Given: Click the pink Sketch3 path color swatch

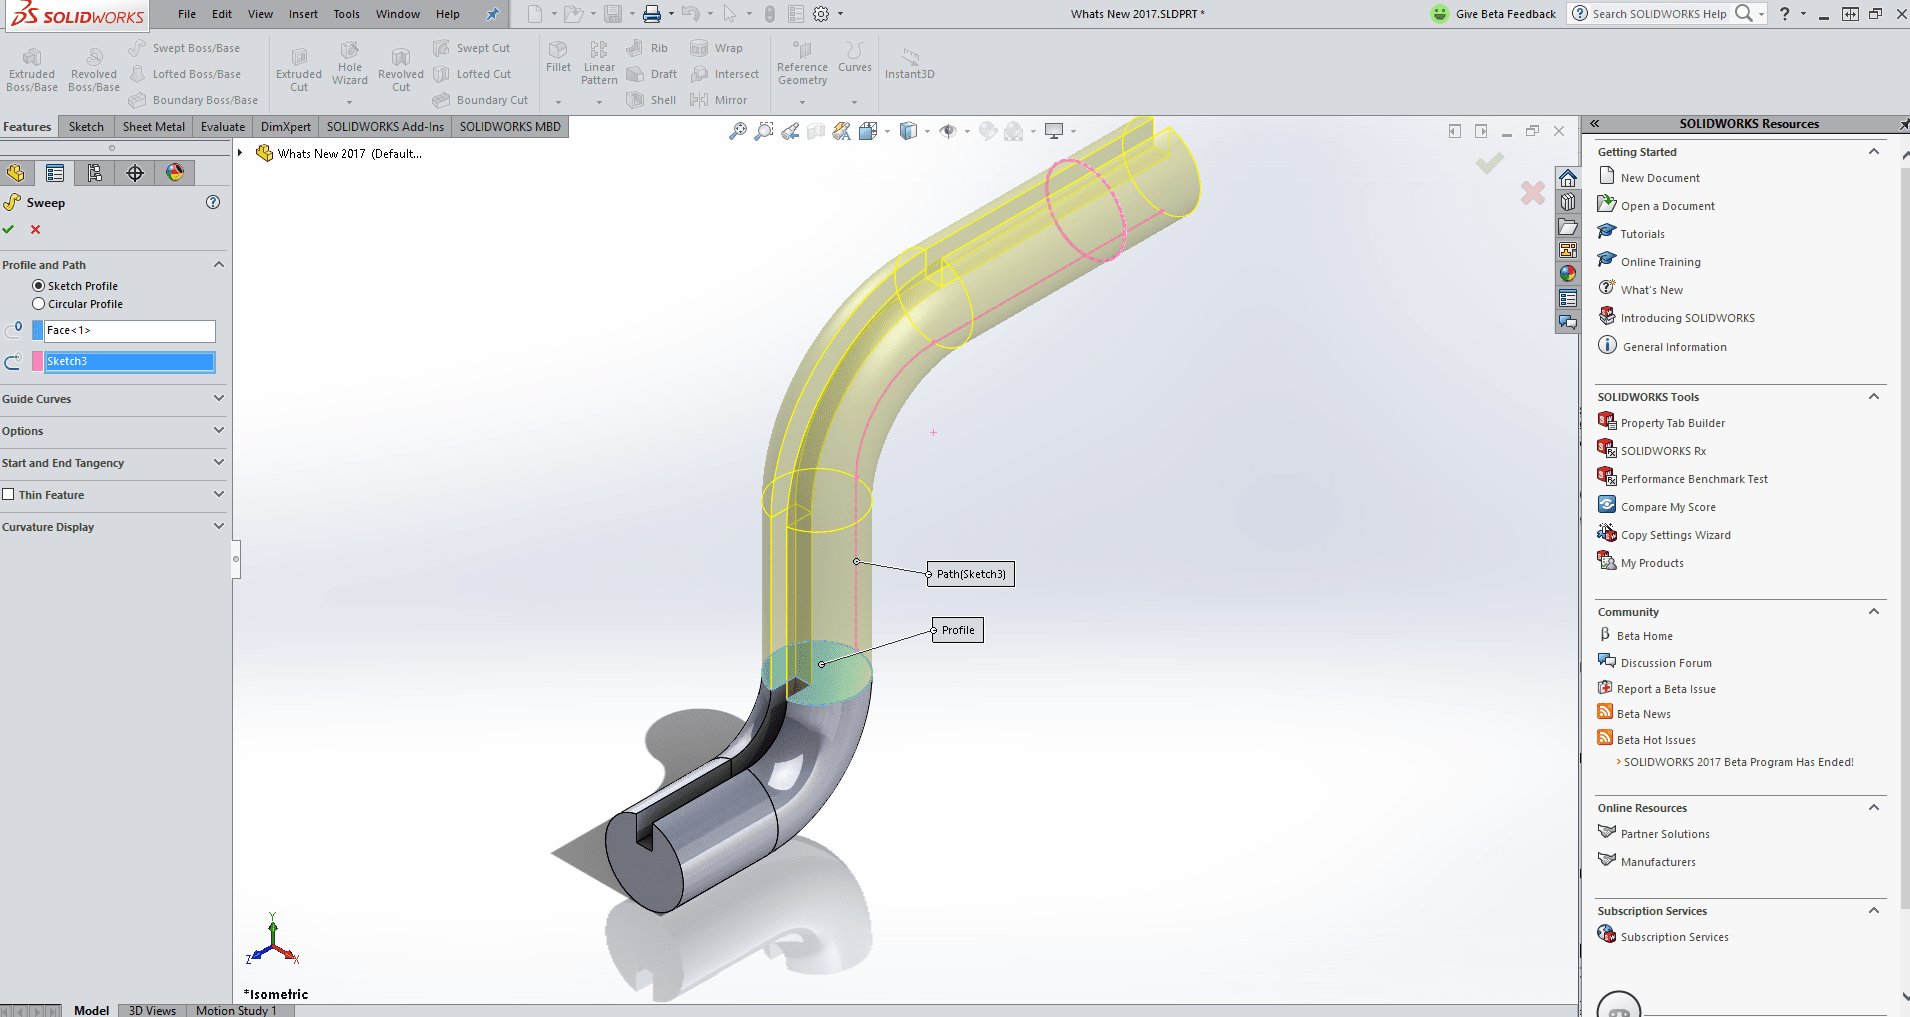Looking at the screenshot, I should pos(38,362).
